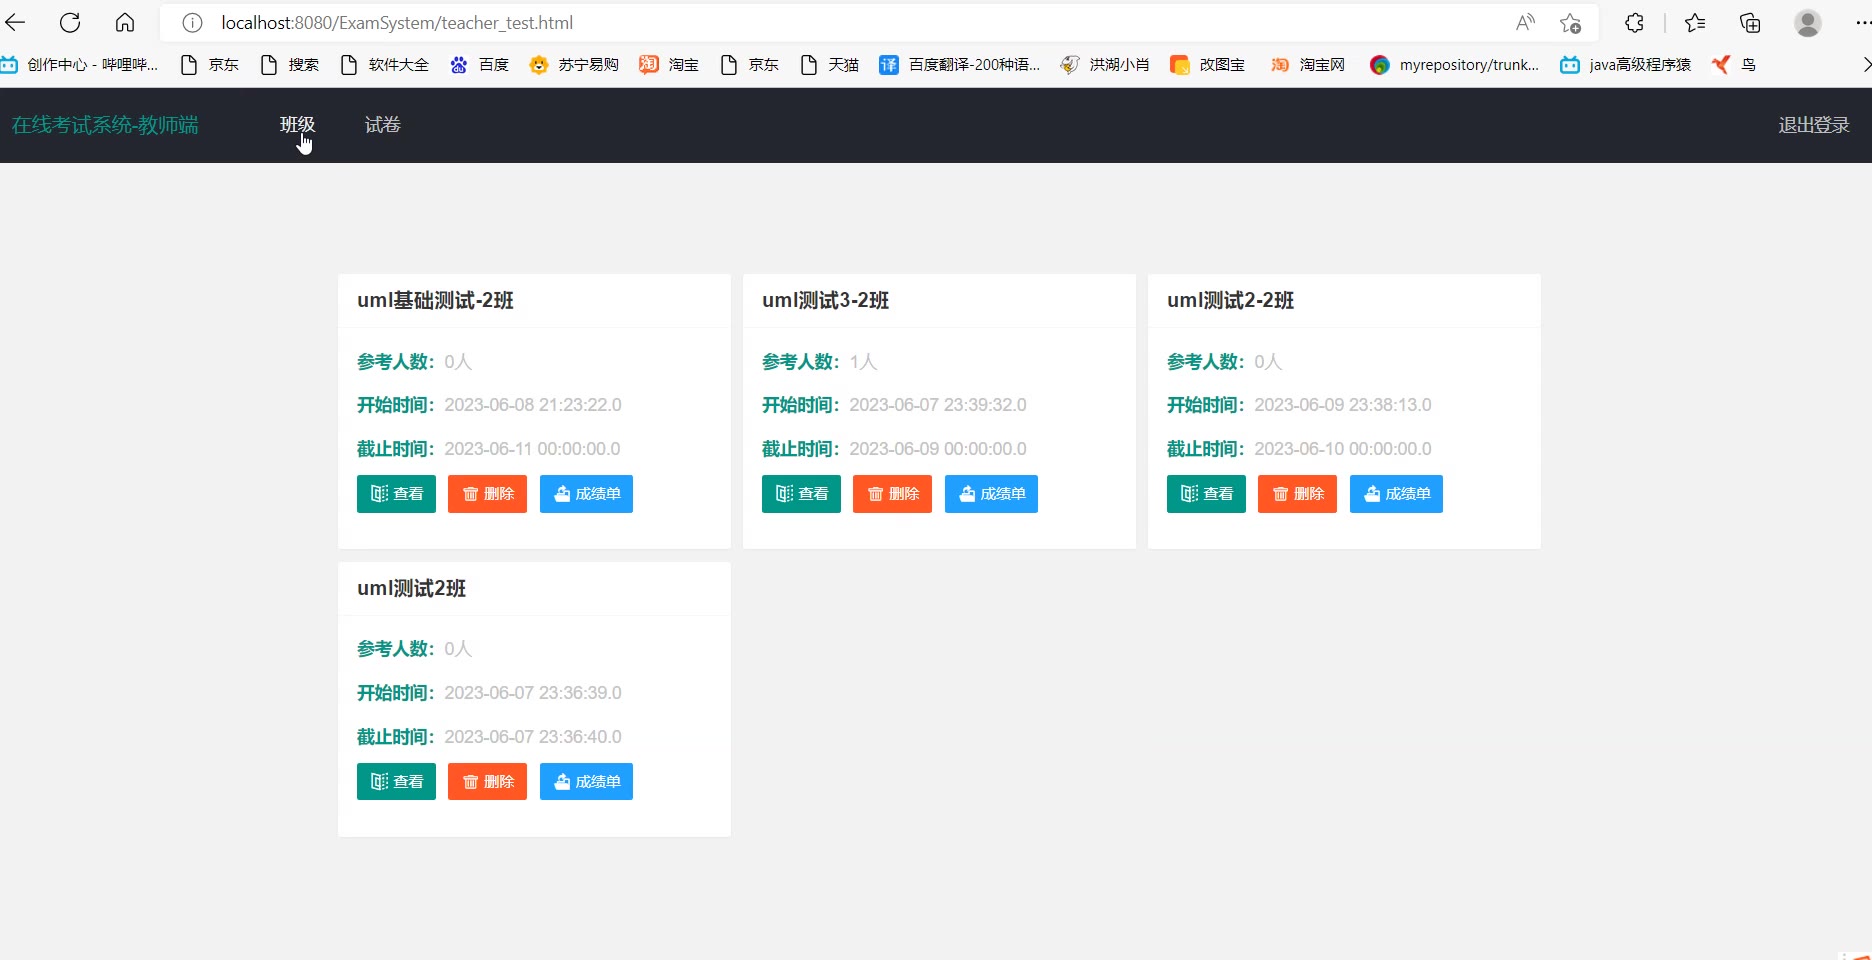Open the favorites star list icon
This screenshot has width=1872, height=960.
coord(1695,23)
